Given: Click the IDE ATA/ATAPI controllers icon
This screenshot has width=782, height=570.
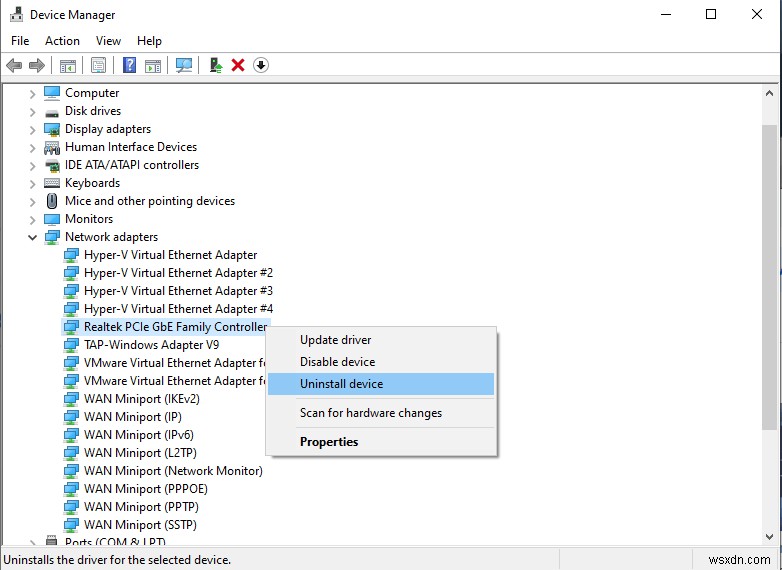Looking at the screenshot, I should [x=52, y=165].
